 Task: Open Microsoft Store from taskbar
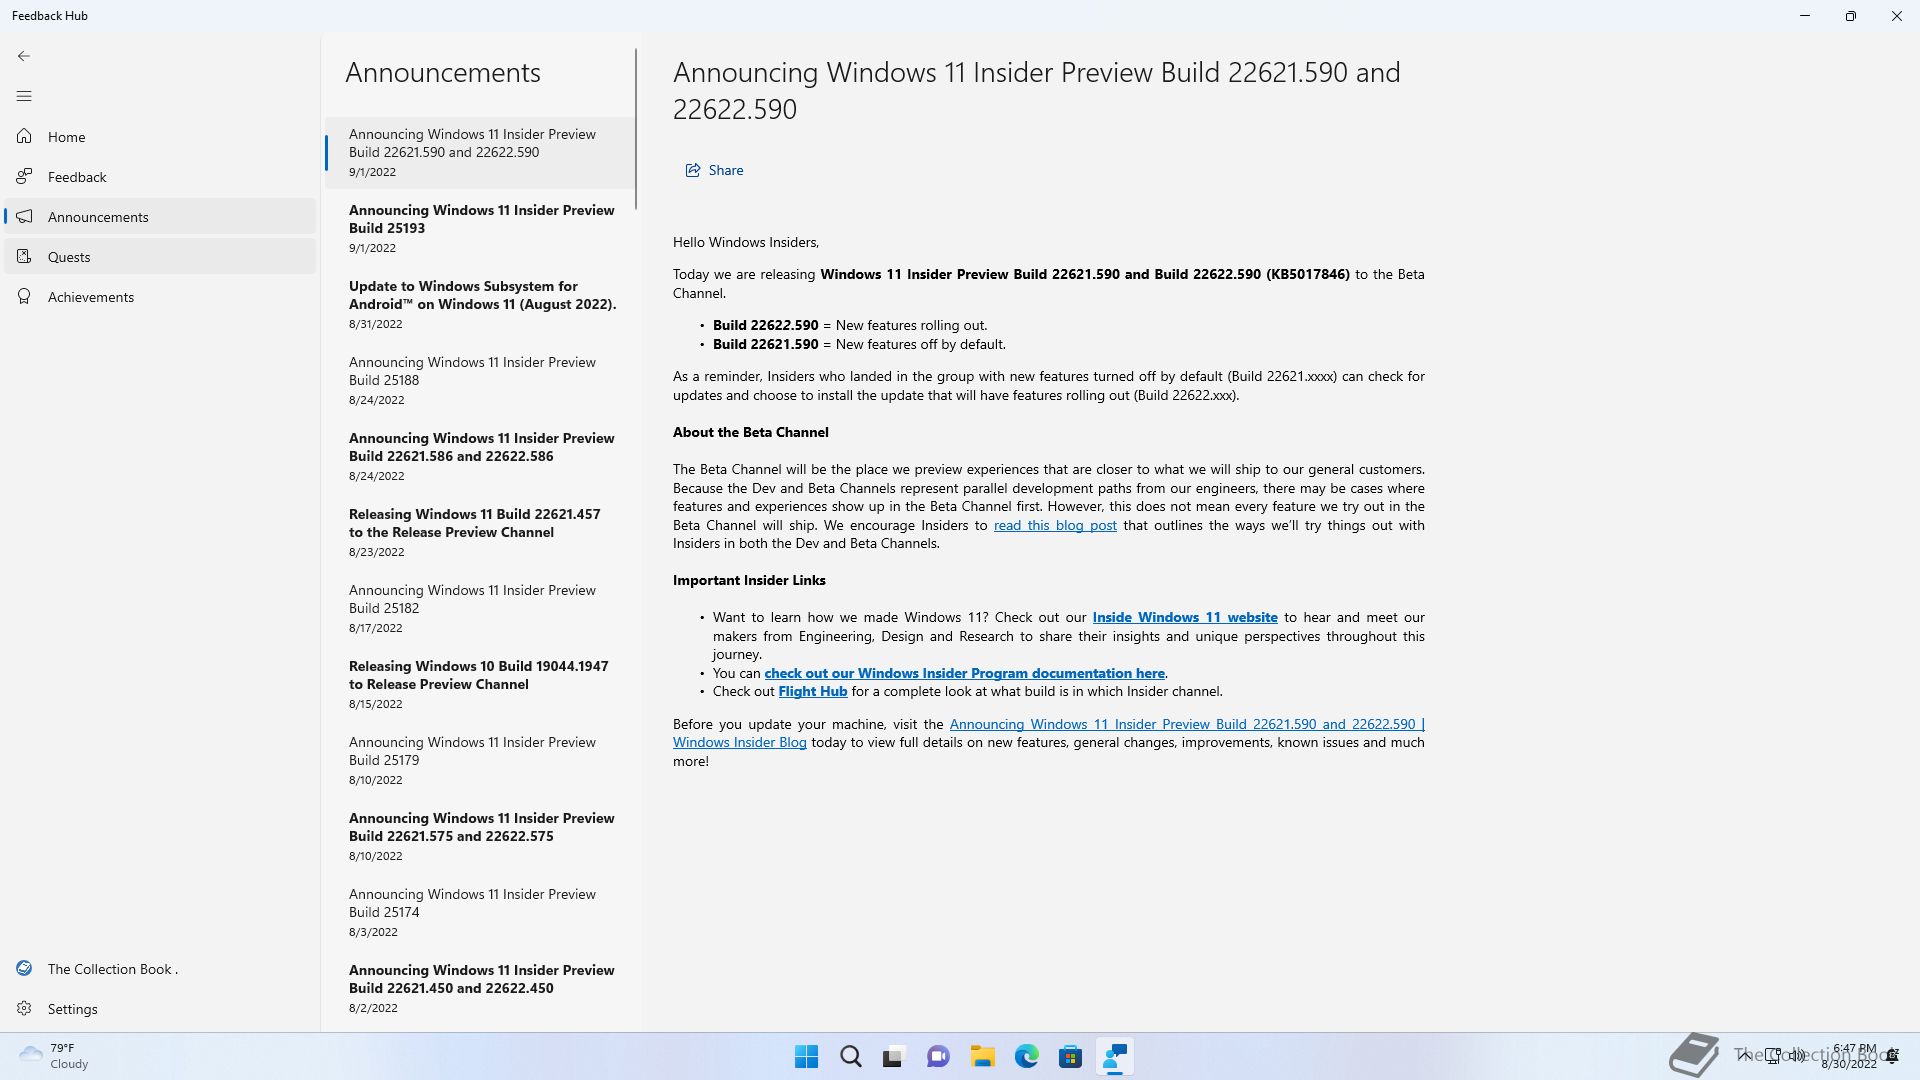1070,1057
